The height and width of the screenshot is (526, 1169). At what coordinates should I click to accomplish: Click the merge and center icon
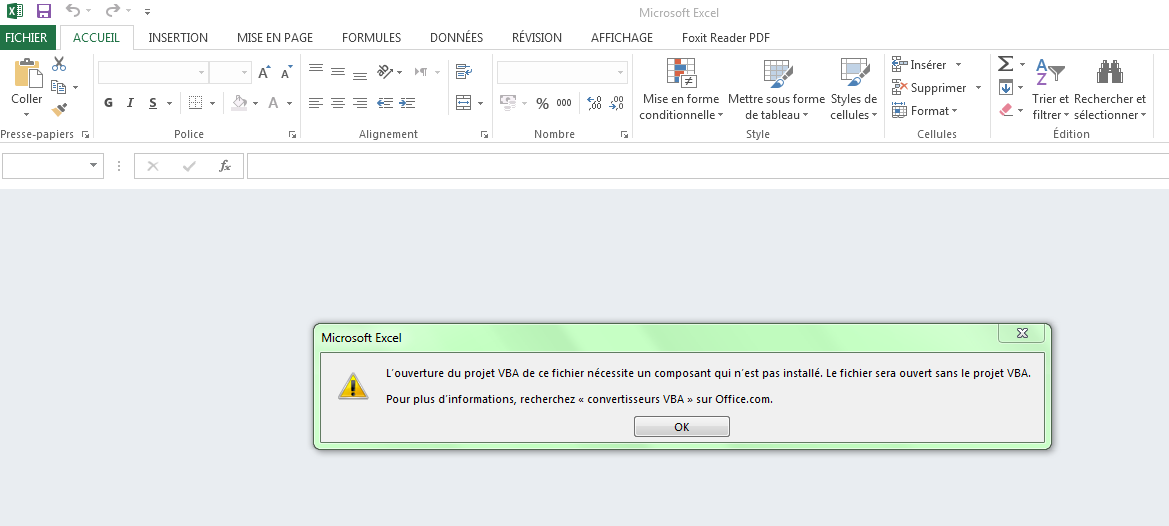click(464, 103)
